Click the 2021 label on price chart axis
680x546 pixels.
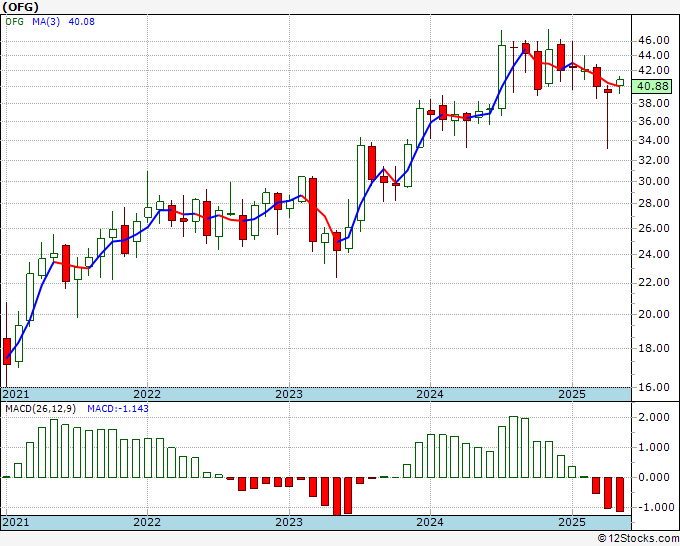(x=16, y=394)
